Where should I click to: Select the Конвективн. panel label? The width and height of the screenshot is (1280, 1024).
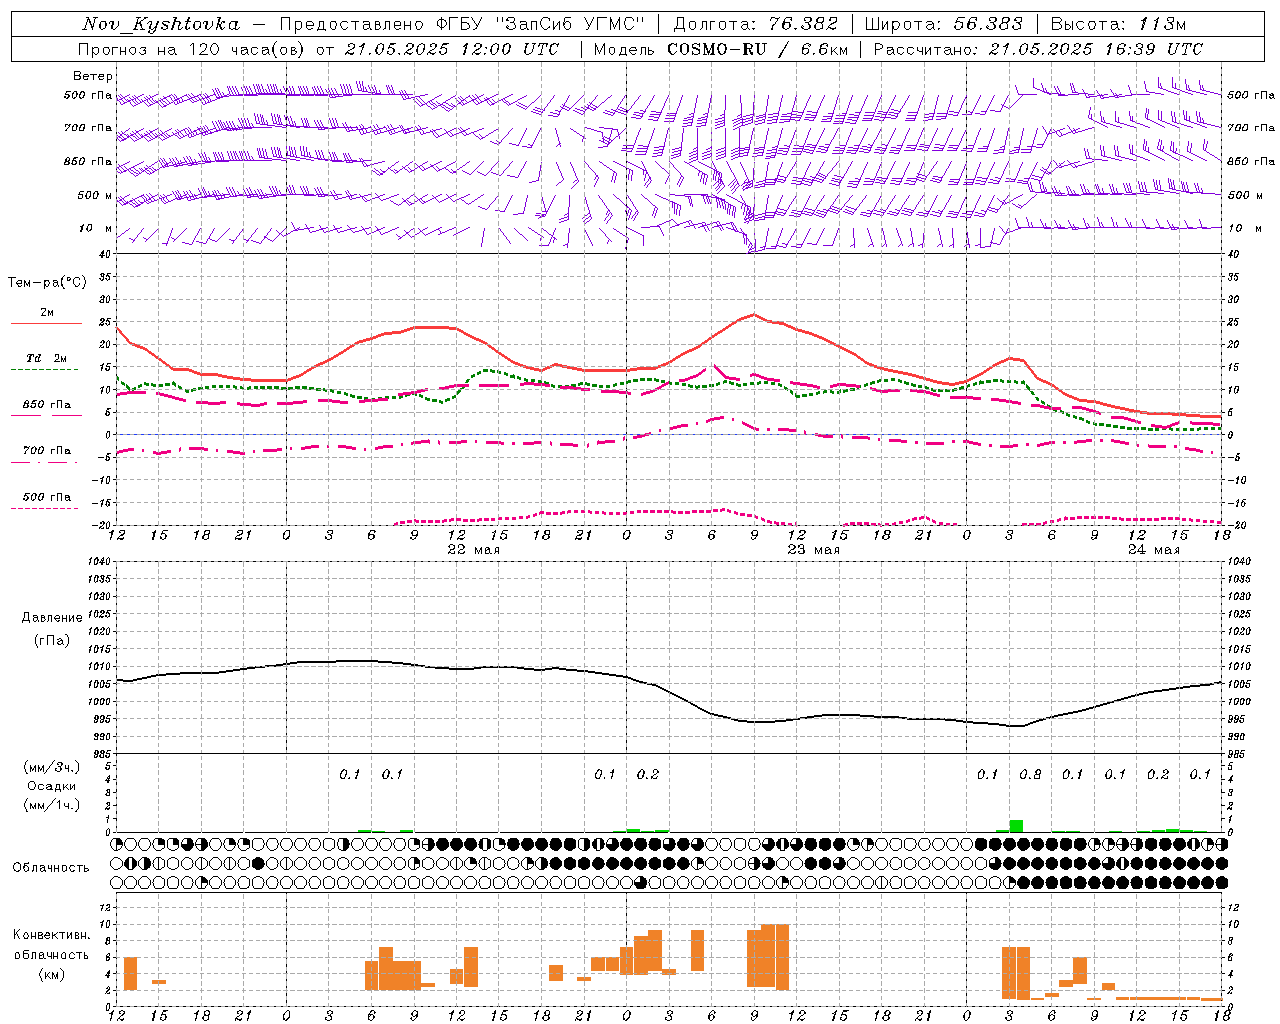coord(51,935)
